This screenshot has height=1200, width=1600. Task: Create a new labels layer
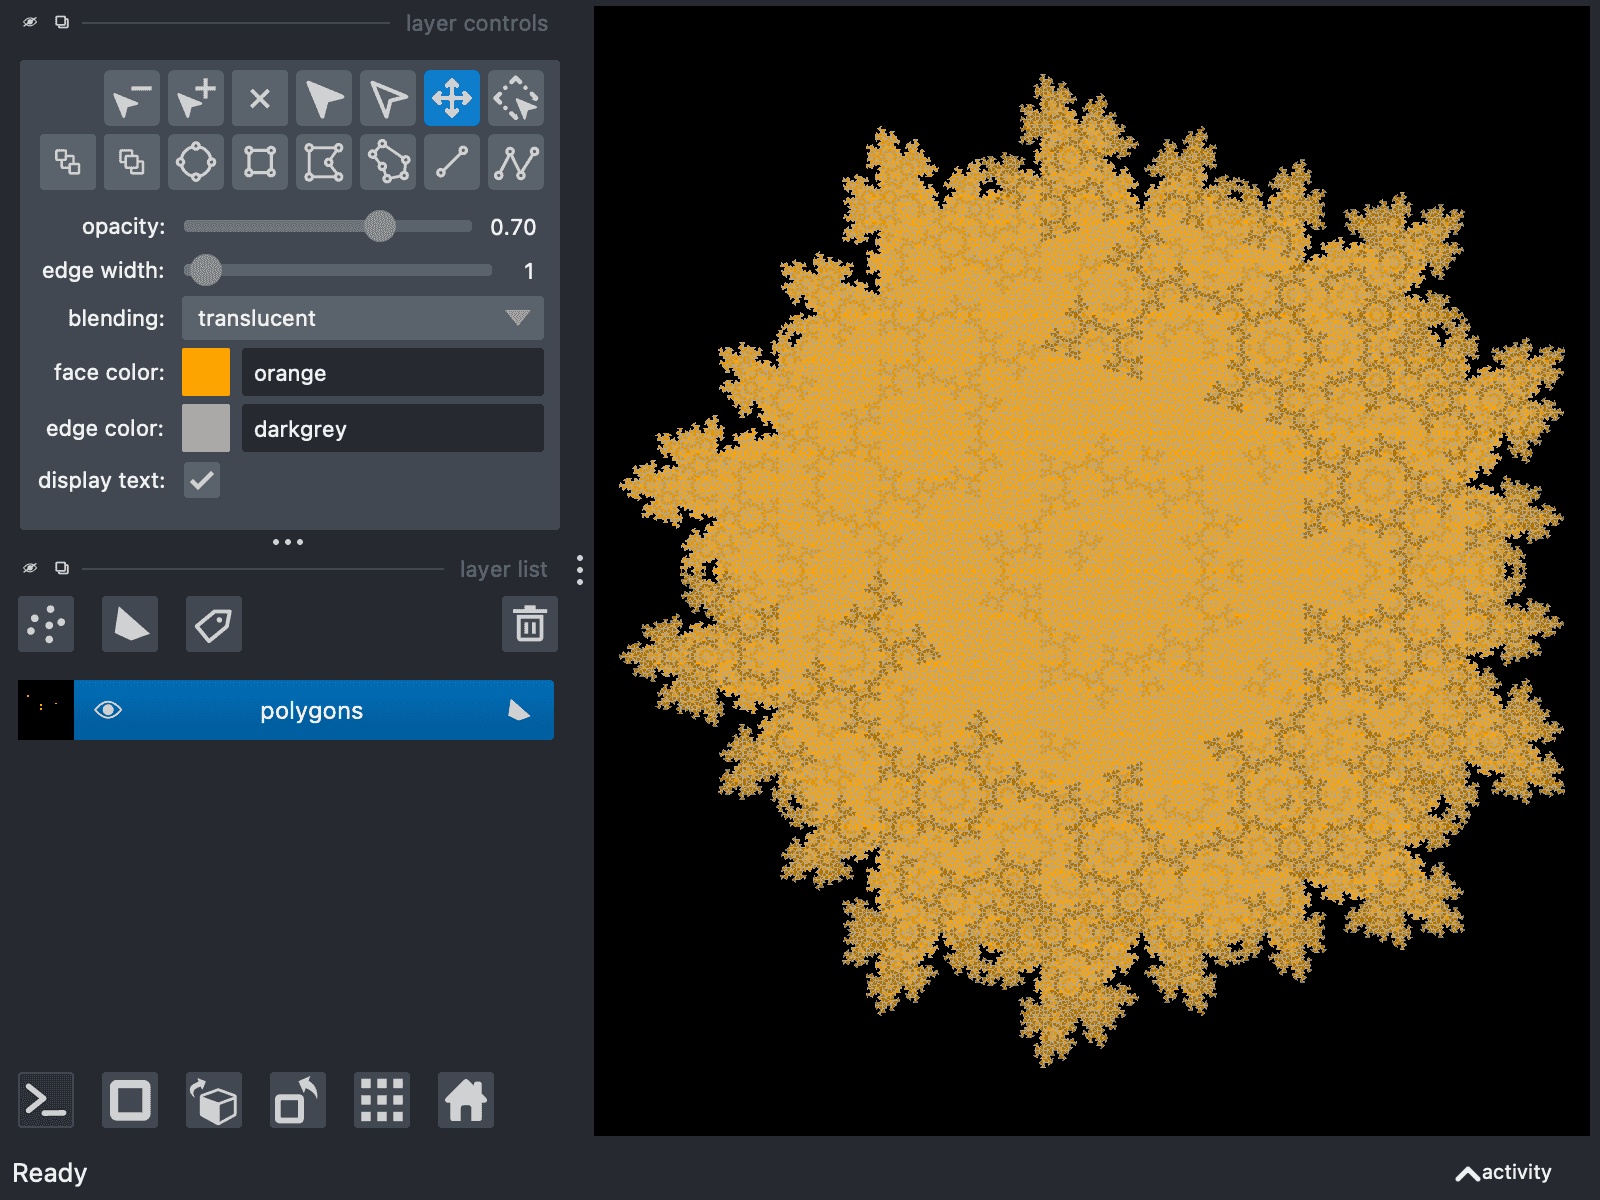coord(214,624)
